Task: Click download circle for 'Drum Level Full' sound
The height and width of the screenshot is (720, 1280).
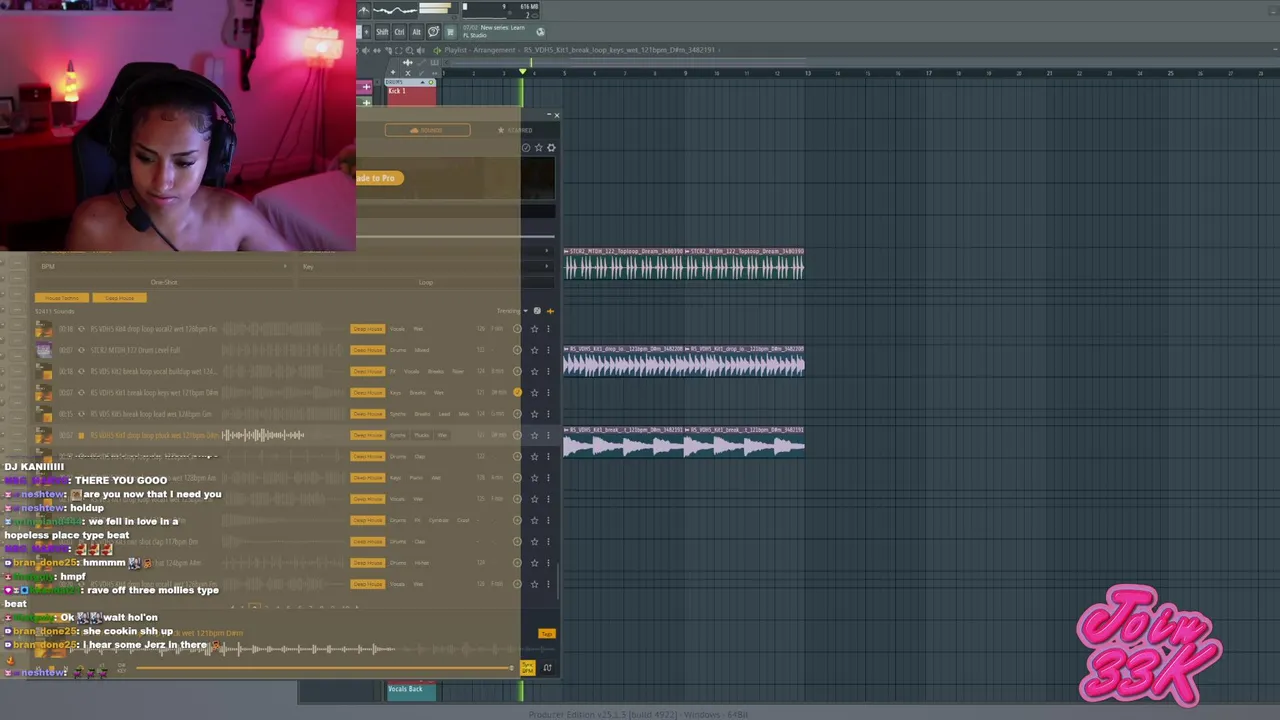Action: click(x=517, y=350)
